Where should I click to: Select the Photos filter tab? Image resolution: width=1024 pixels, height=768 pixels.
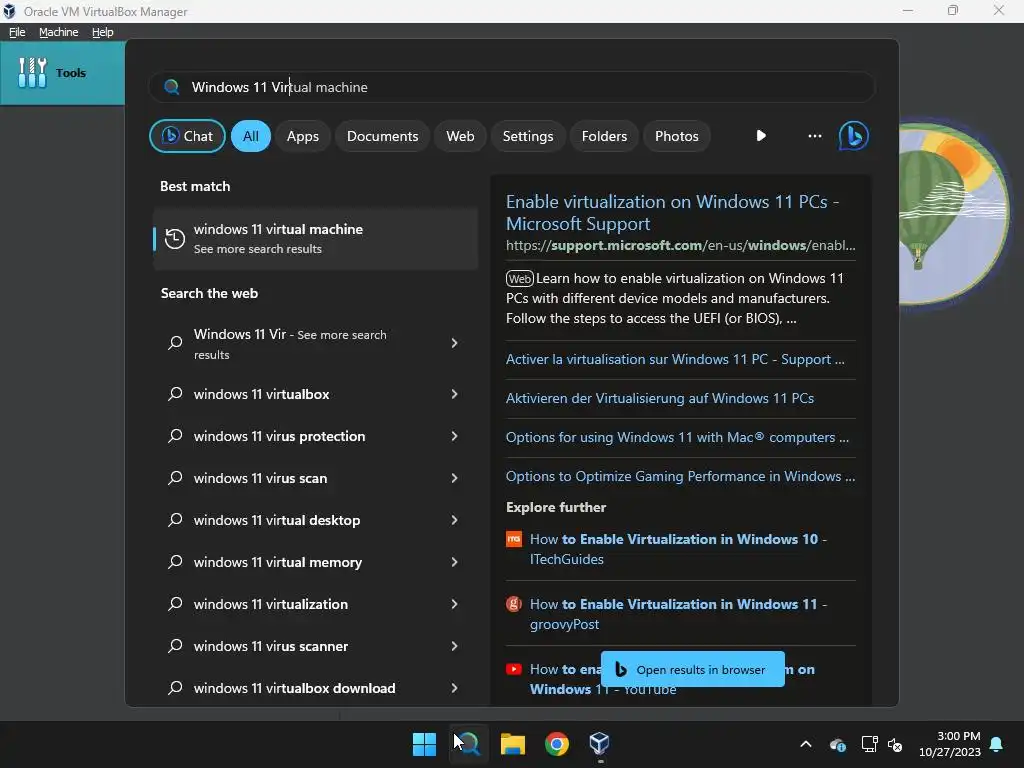tap(677, 136)
